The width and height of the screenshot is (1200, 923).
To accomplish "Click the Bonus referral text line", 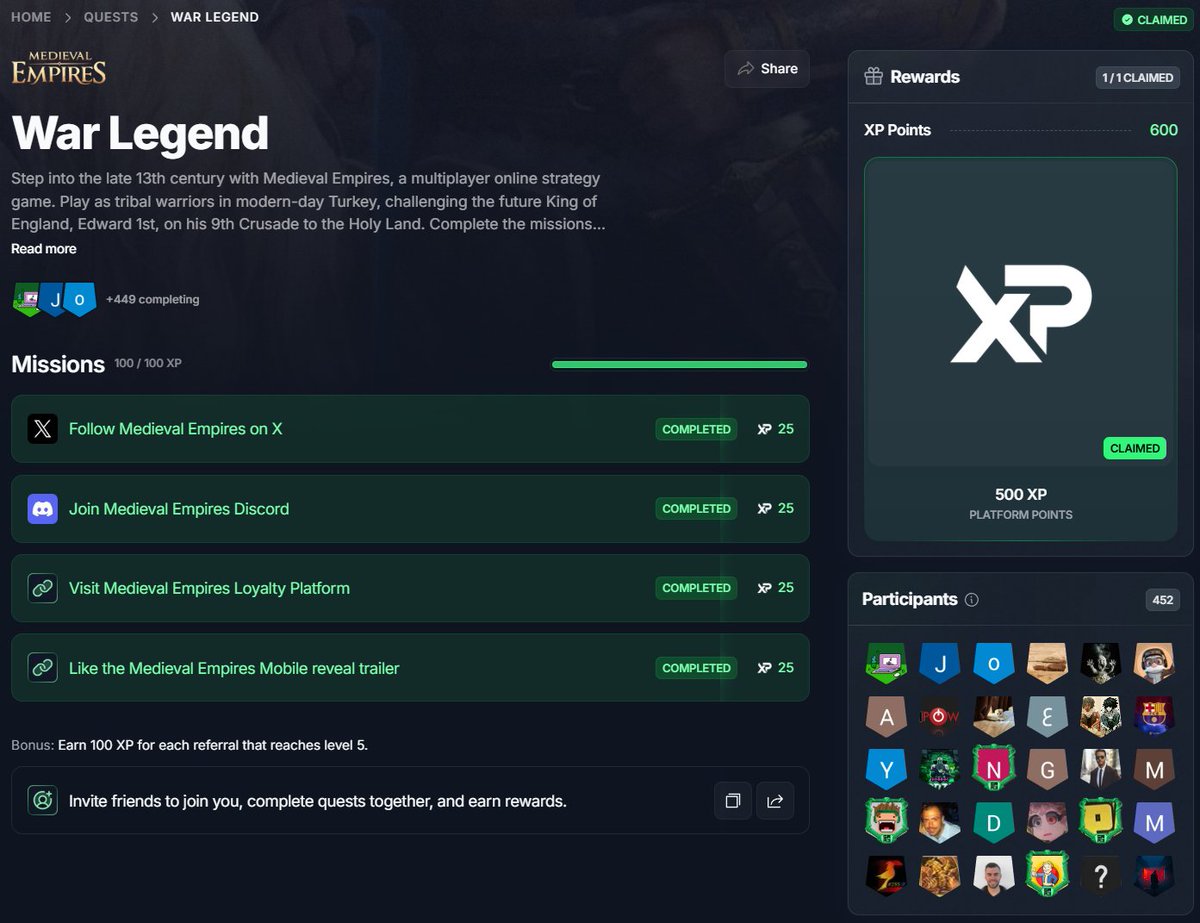I will [x=189, y=745].
